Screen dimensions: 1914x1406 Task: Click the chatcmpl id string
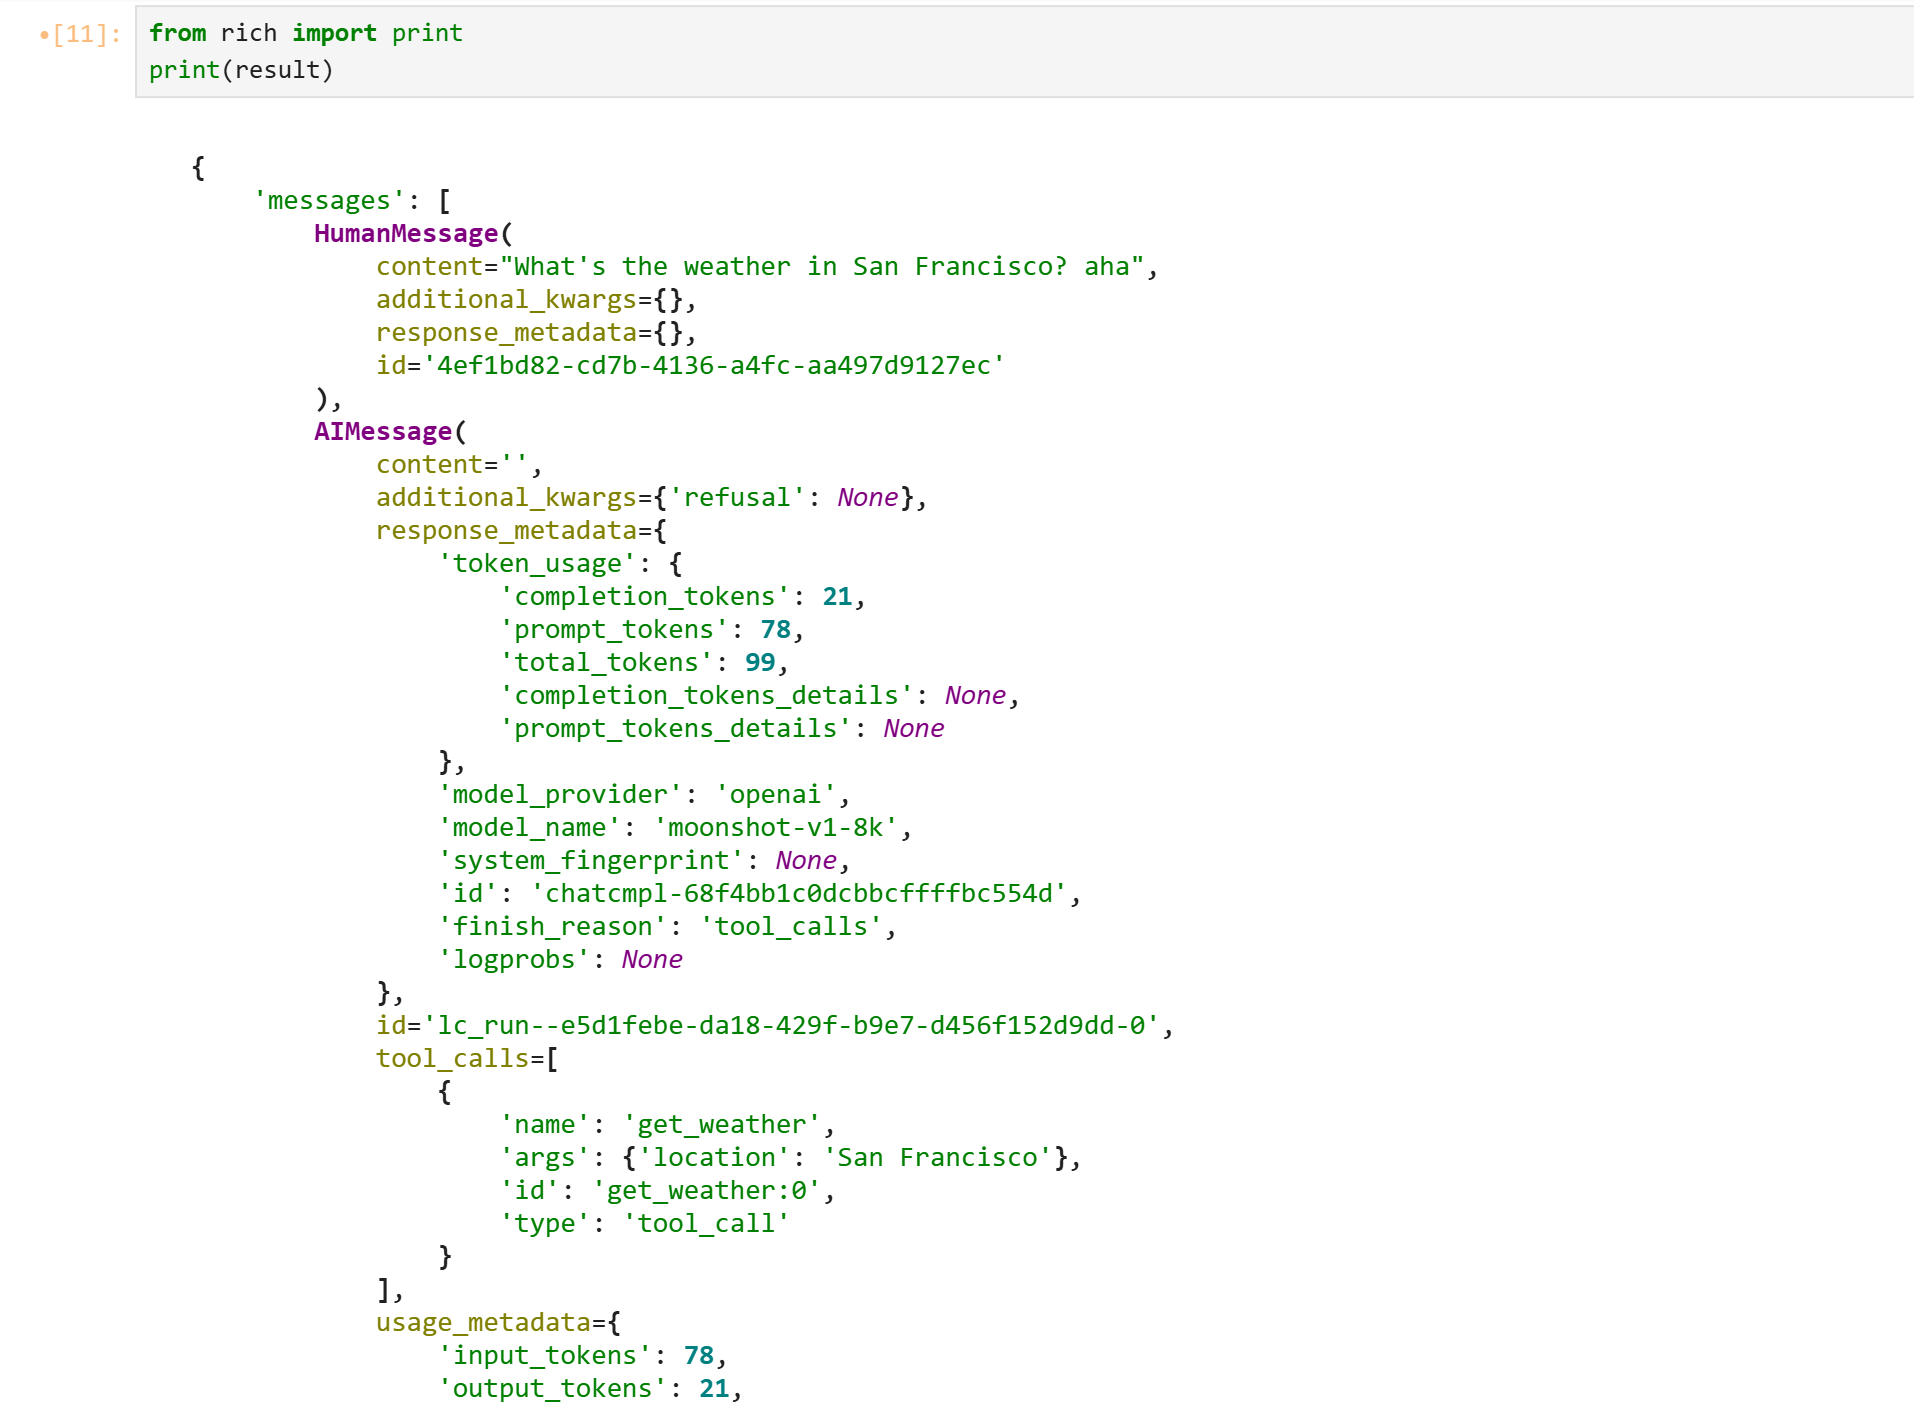[798, 893]
